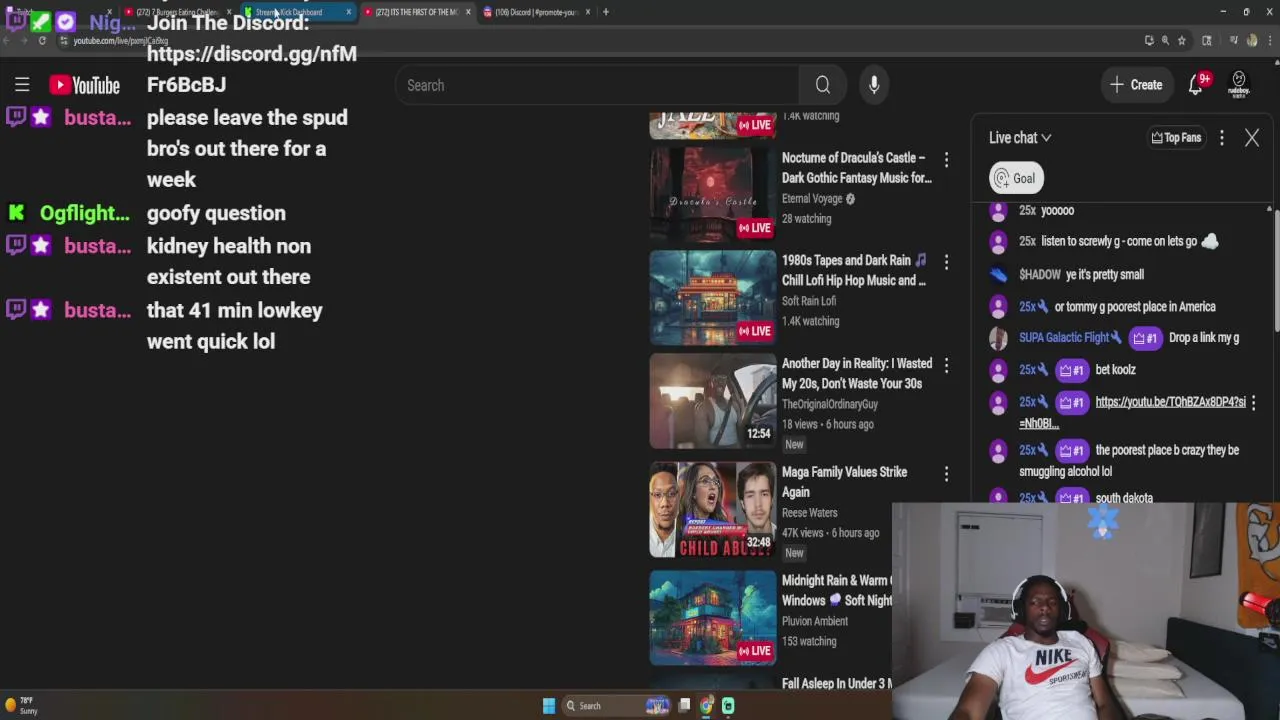The image size is (1280, 720).
Task: Open the YouTube hamburger guide menu
Action: pyautogui.click(x=22, y=85)
